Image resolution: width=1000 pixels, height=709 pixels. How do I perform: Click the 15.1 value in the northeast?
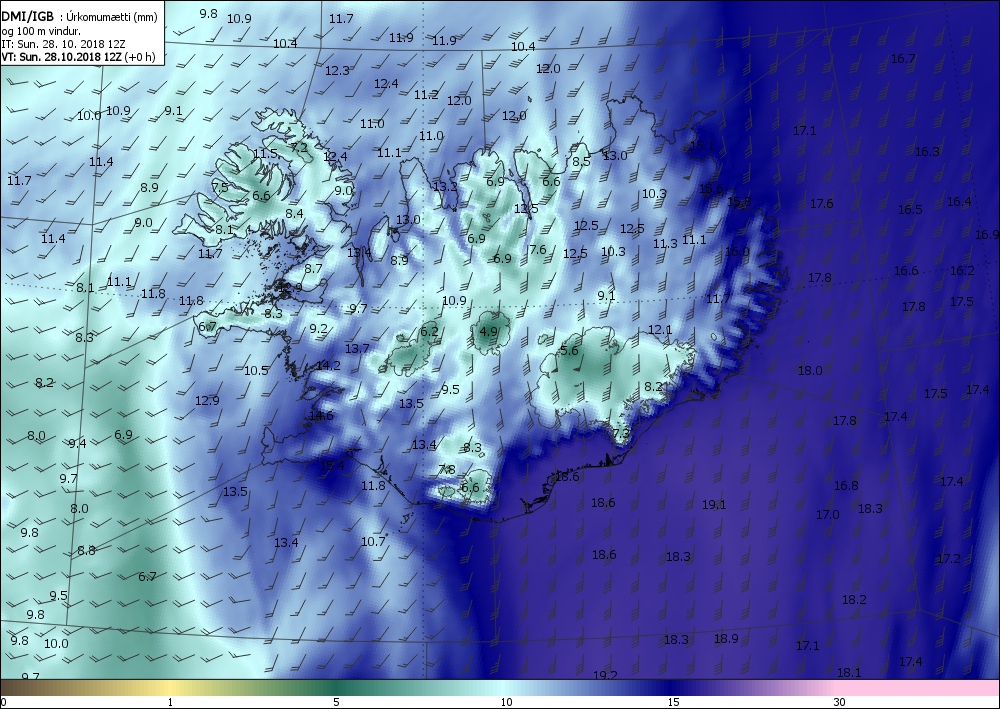point(702,146)
